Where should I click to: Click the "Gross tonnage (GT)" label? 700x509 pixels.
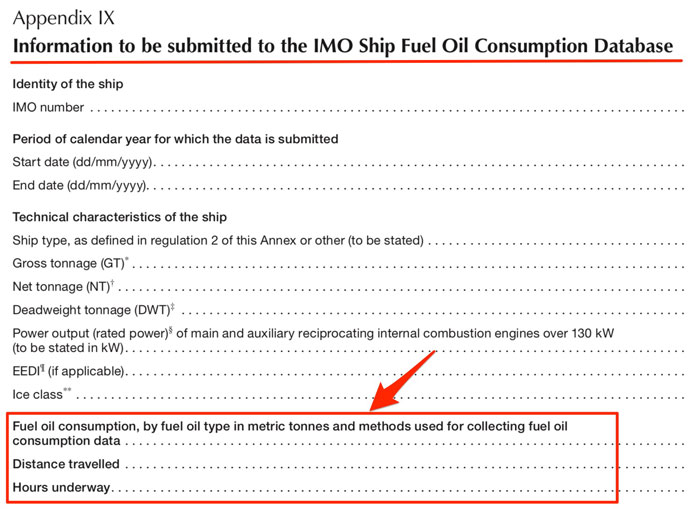[68, 263]
